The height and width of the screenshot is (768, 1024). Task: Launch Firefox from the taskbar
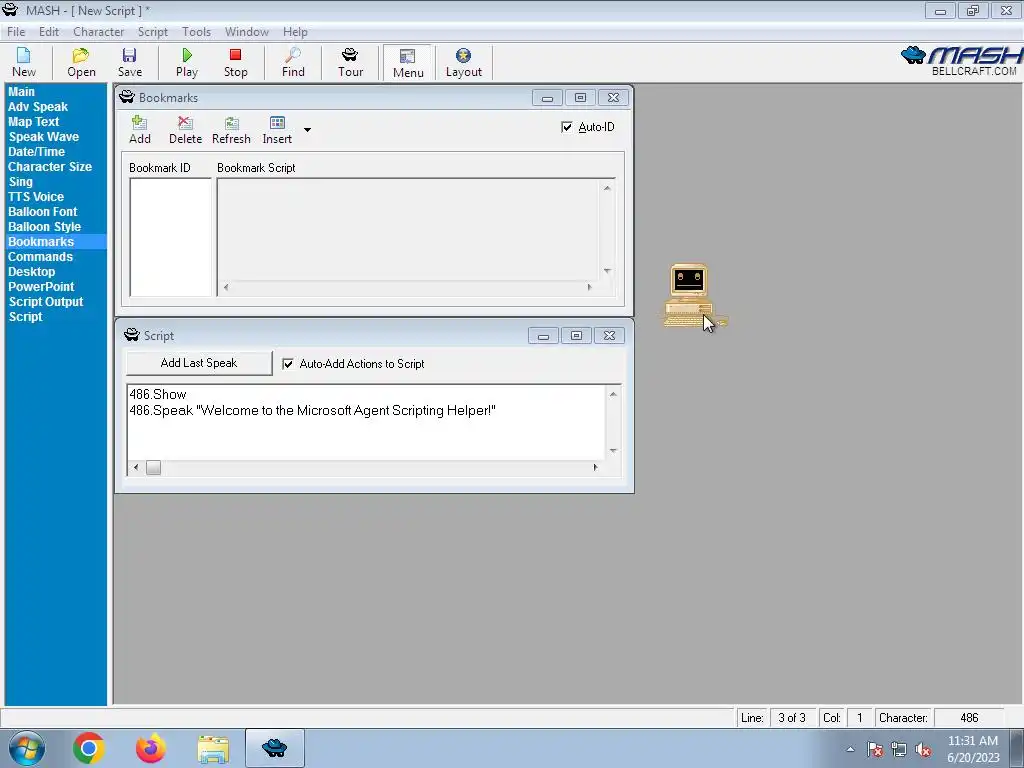pos(150,748)
